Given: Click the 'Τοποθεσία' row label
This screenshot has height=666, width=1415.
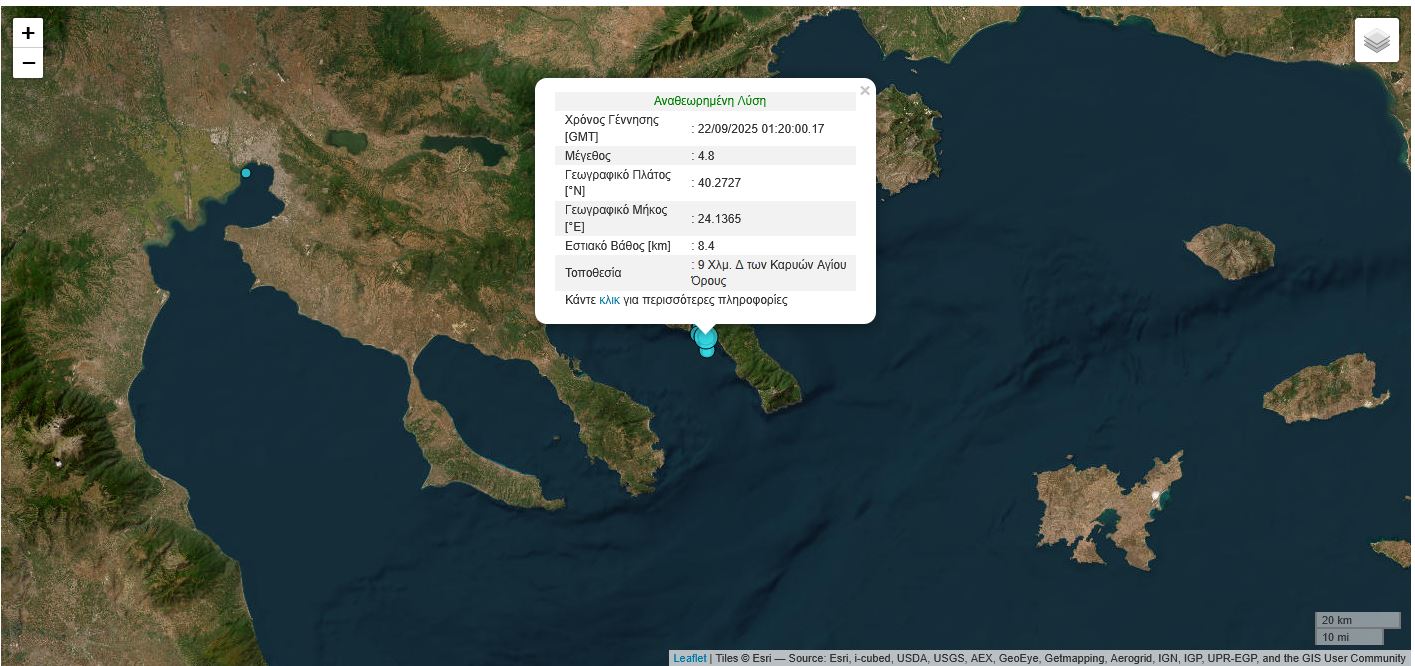Looking at the screenshot, I should (593, 273).
